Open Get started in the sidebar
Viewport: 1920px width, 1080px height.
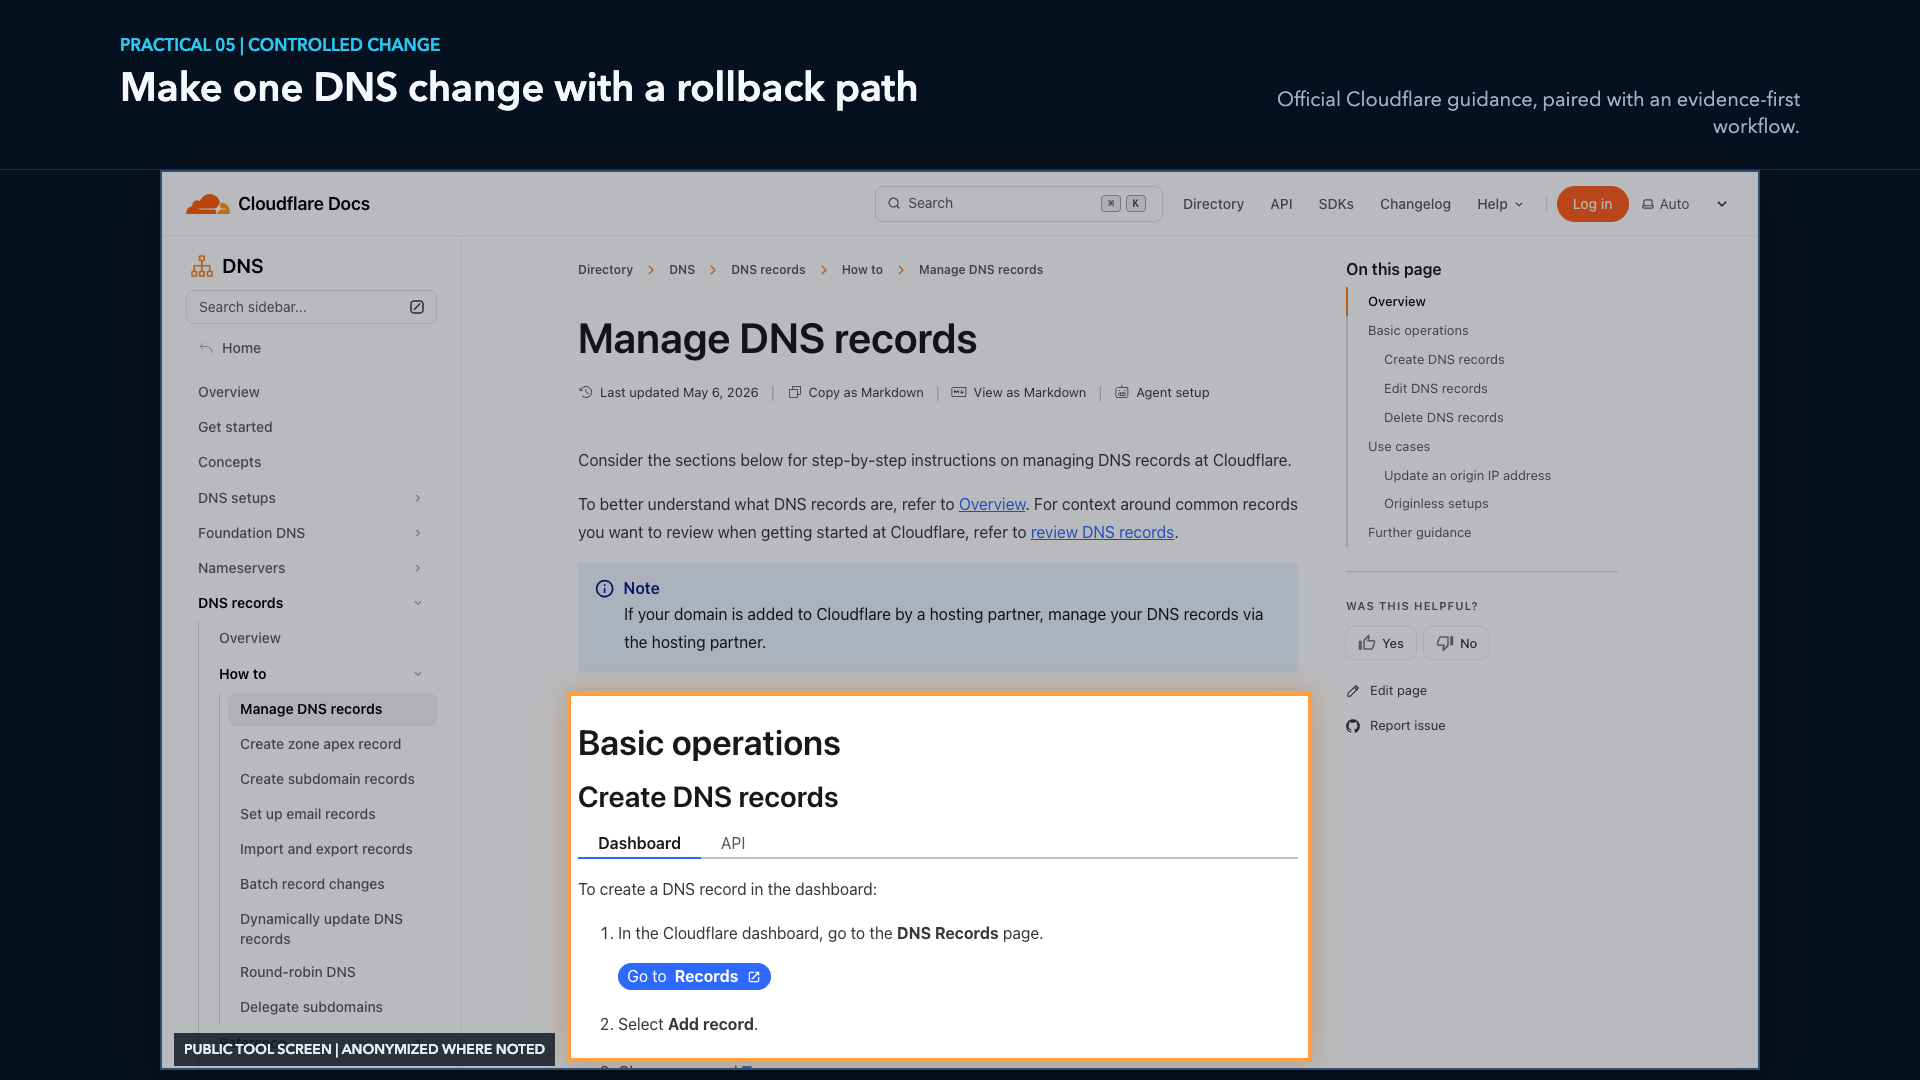click(235, 427)
